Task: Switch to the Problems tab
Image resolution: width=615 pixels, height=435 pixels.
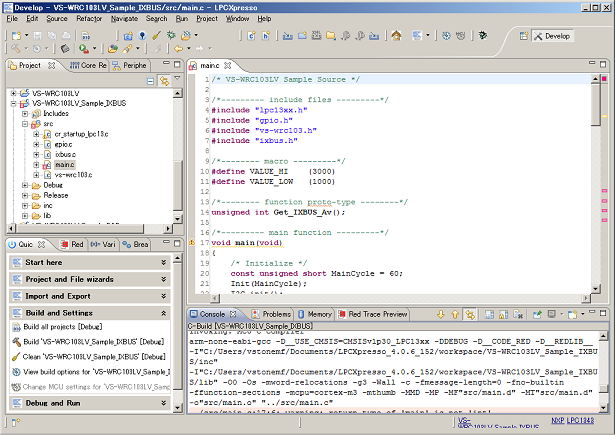Action: (x=272, y=314)
